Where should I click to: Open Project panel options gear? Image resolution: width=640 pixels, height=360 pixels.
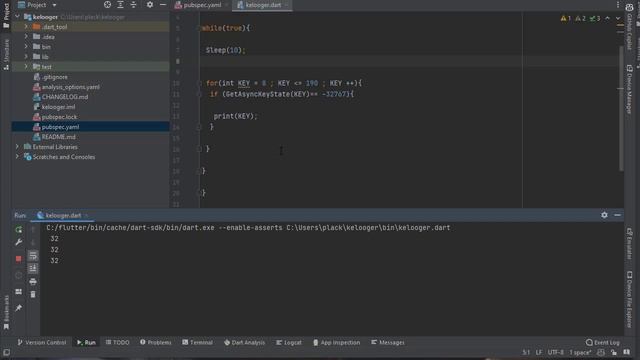coord(150,5)
